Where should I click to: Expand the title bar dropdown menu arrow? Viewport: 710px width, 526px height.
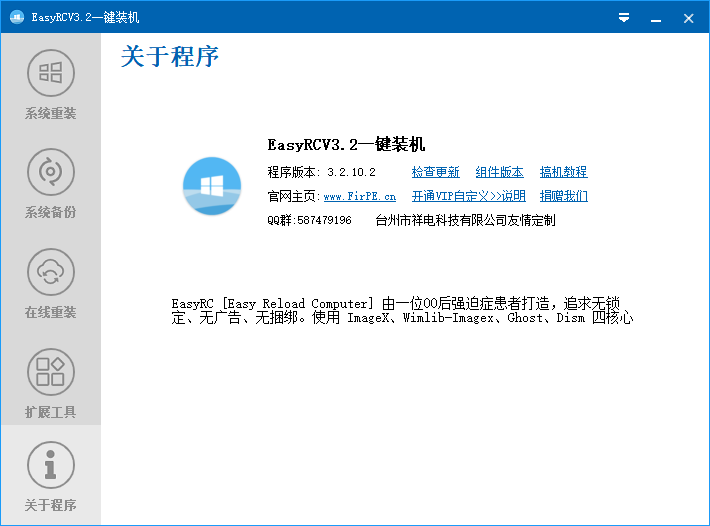[624, 17]
